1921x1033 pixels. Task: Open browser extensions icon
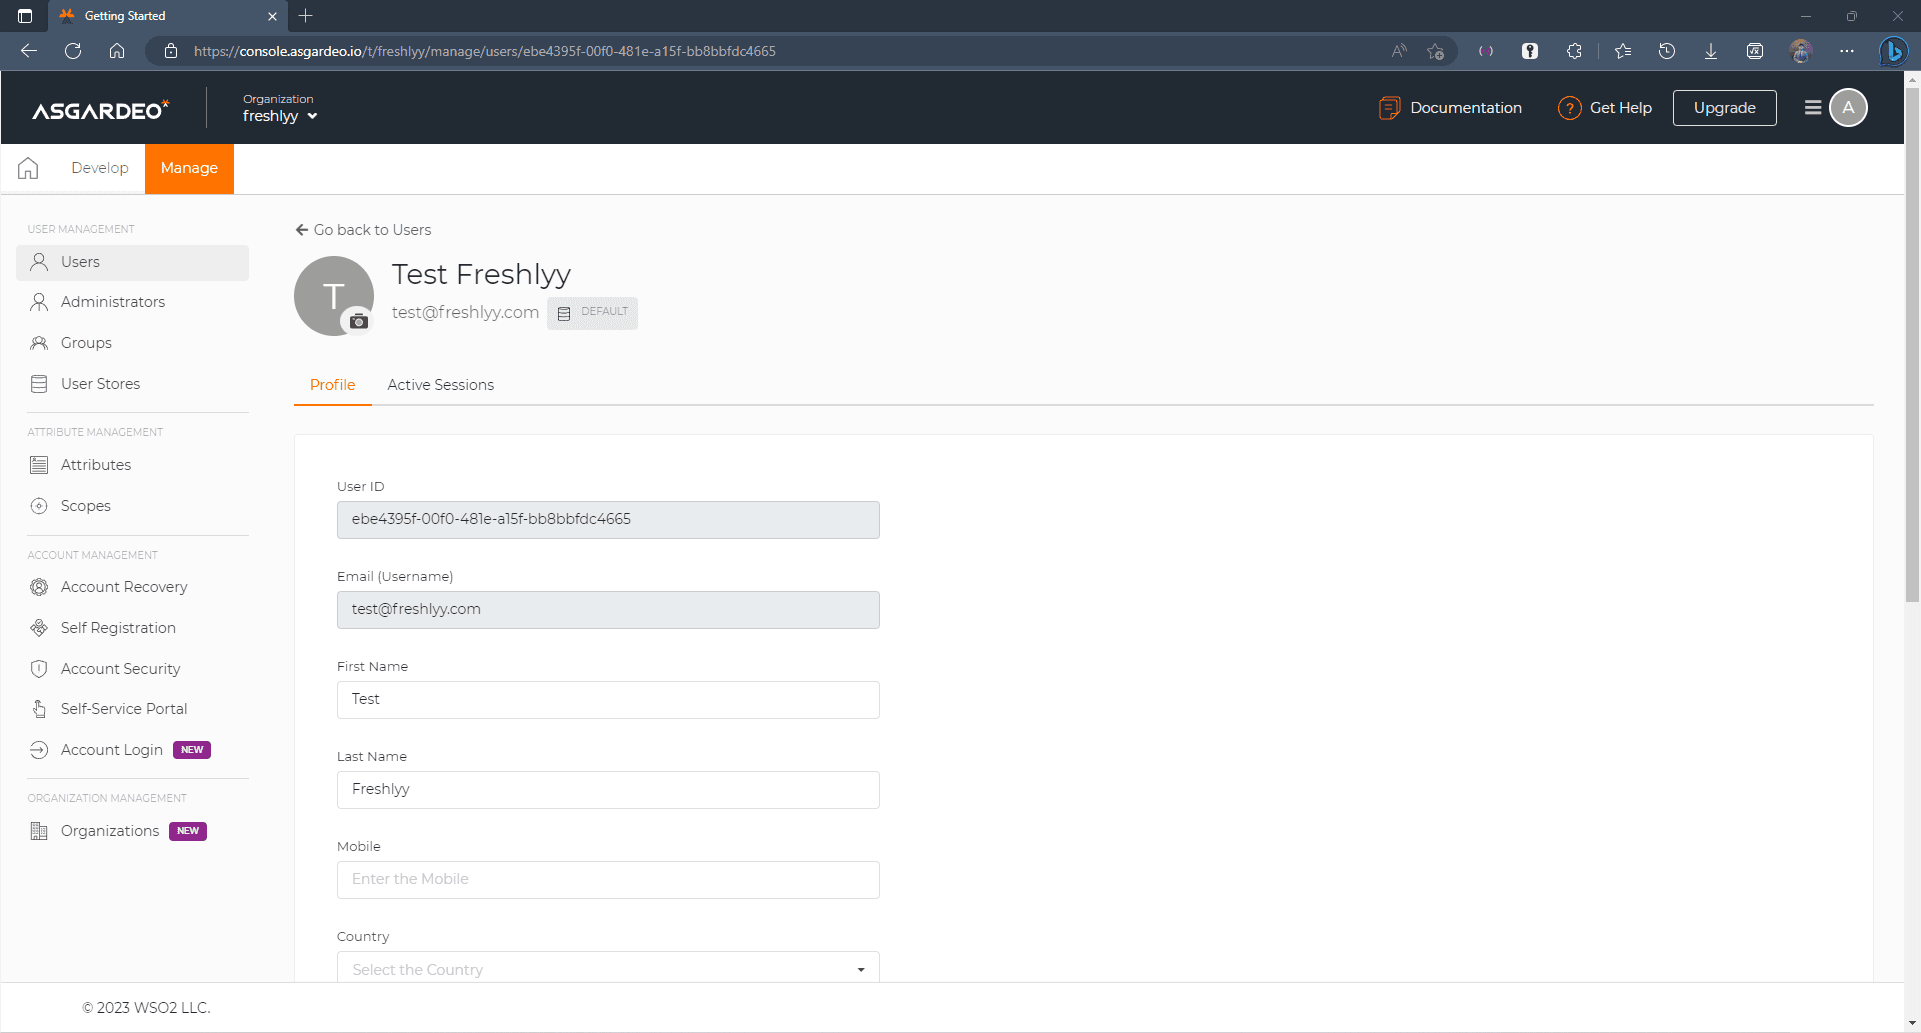(1574, 51)
